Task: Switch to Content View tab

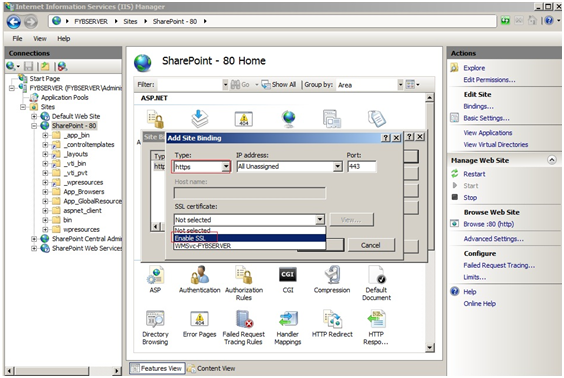Action: click(212, 368)
